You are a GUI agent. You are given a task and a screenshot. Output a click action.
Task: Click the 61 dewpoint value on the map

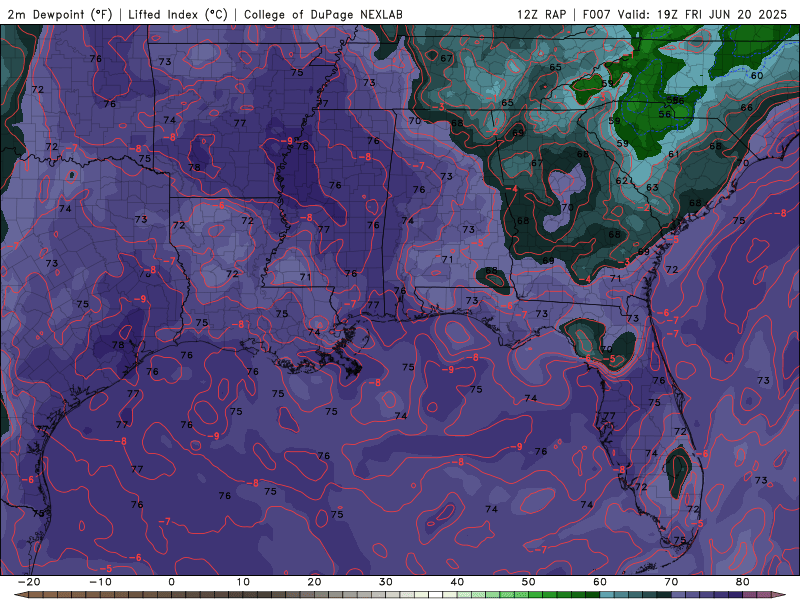(673, 154)
